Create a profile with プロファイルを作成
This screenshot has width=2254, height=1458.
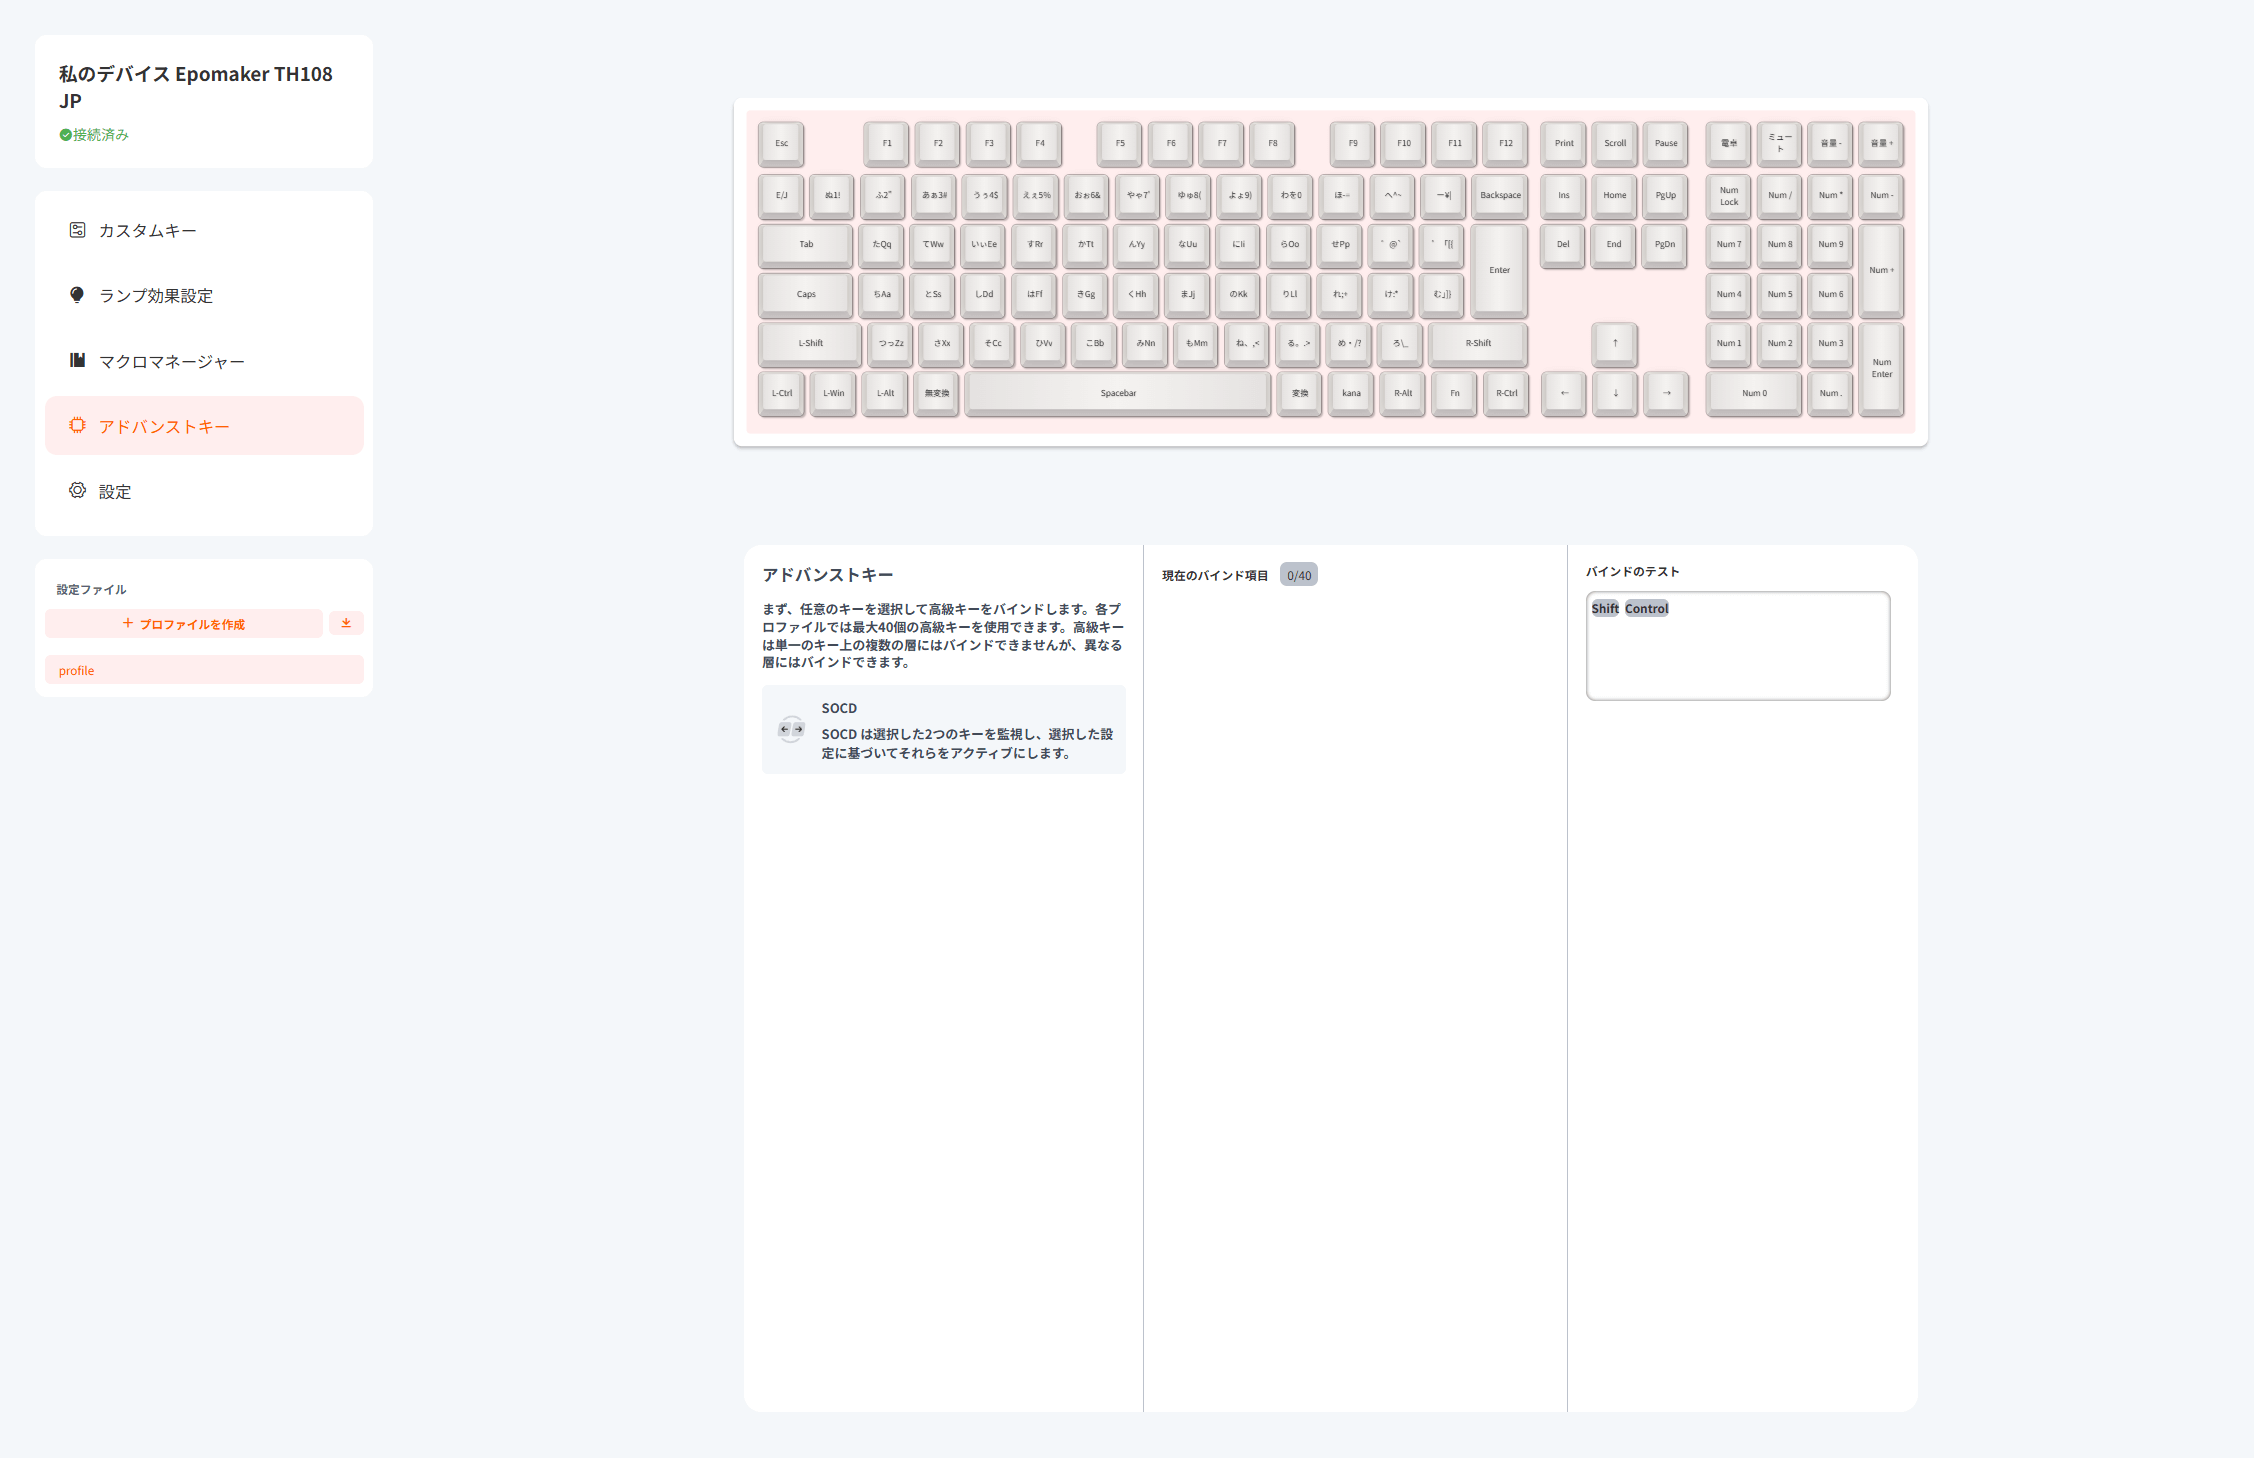click(x=184, y=624)
